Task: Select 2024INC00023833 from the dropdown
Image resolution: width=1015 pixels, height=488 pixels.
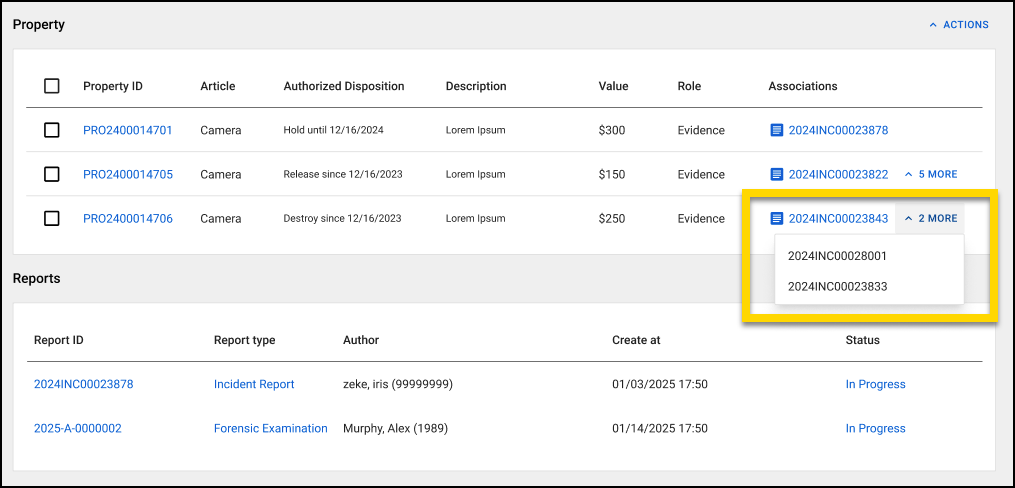Action: (x=837, y=286)
